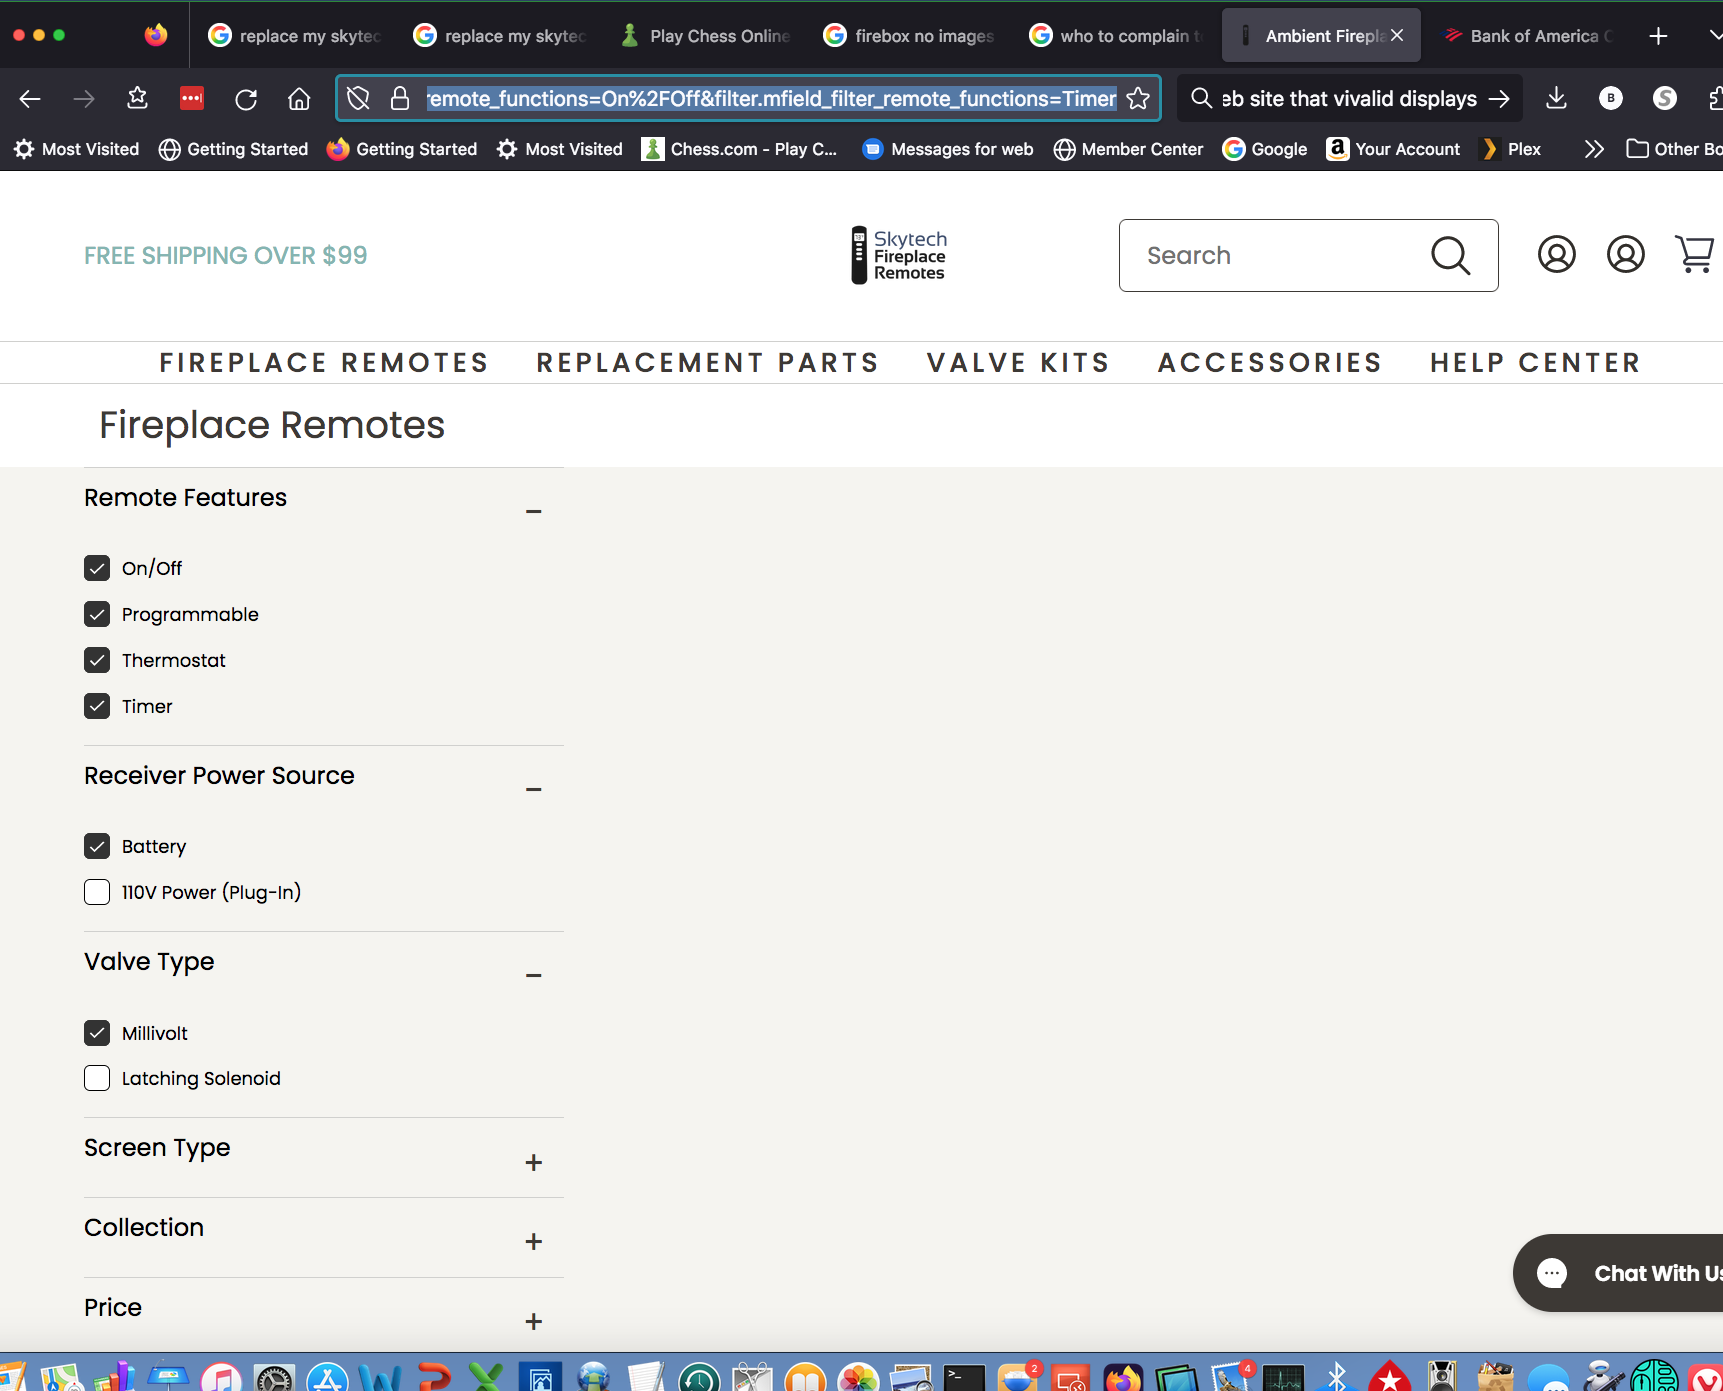
Task: Open the downloads panel icon
Action: pos(1556,98)
